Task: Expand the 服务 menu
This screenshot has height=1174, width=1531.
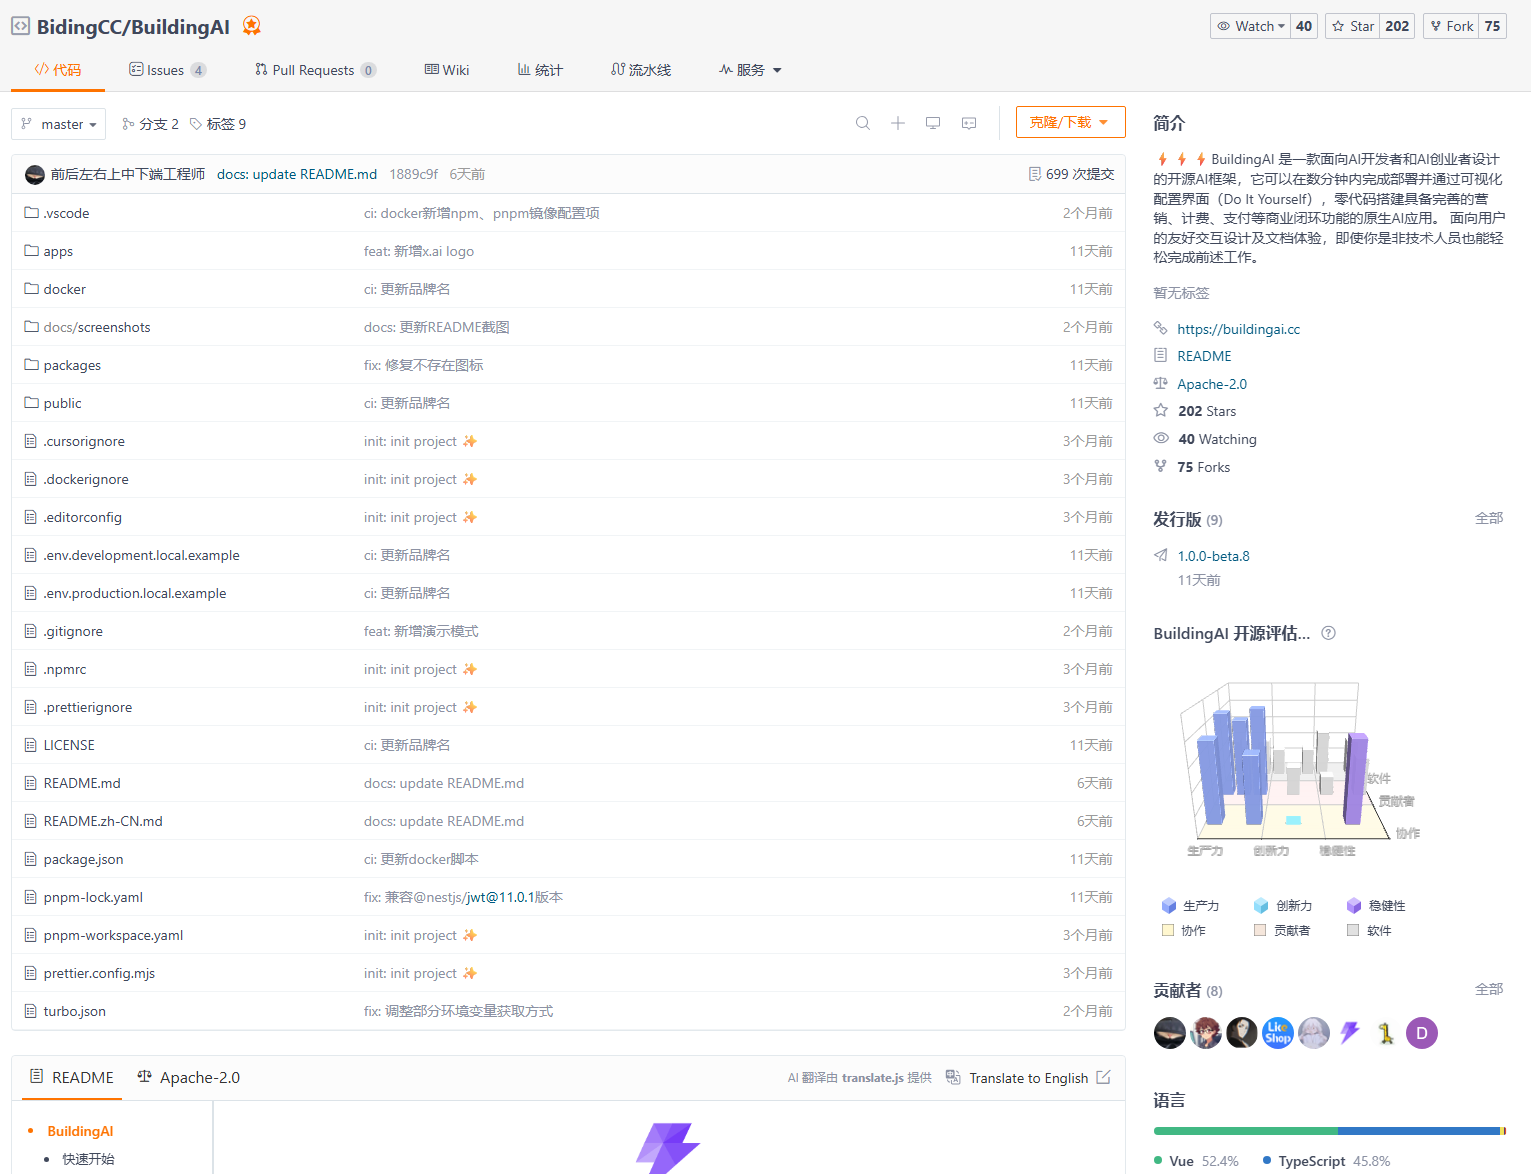Action: (750, 70)
